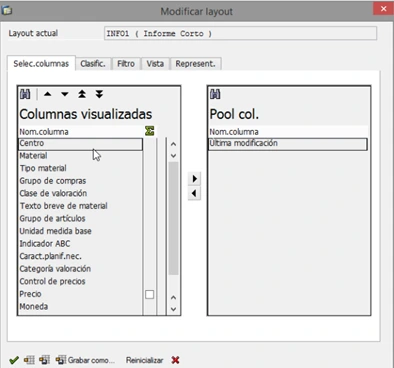Image resolution: width=394 pixels, height=368 pixels.
Task: Click Nom.columna header in Pool col.
Action: [288, 132]
